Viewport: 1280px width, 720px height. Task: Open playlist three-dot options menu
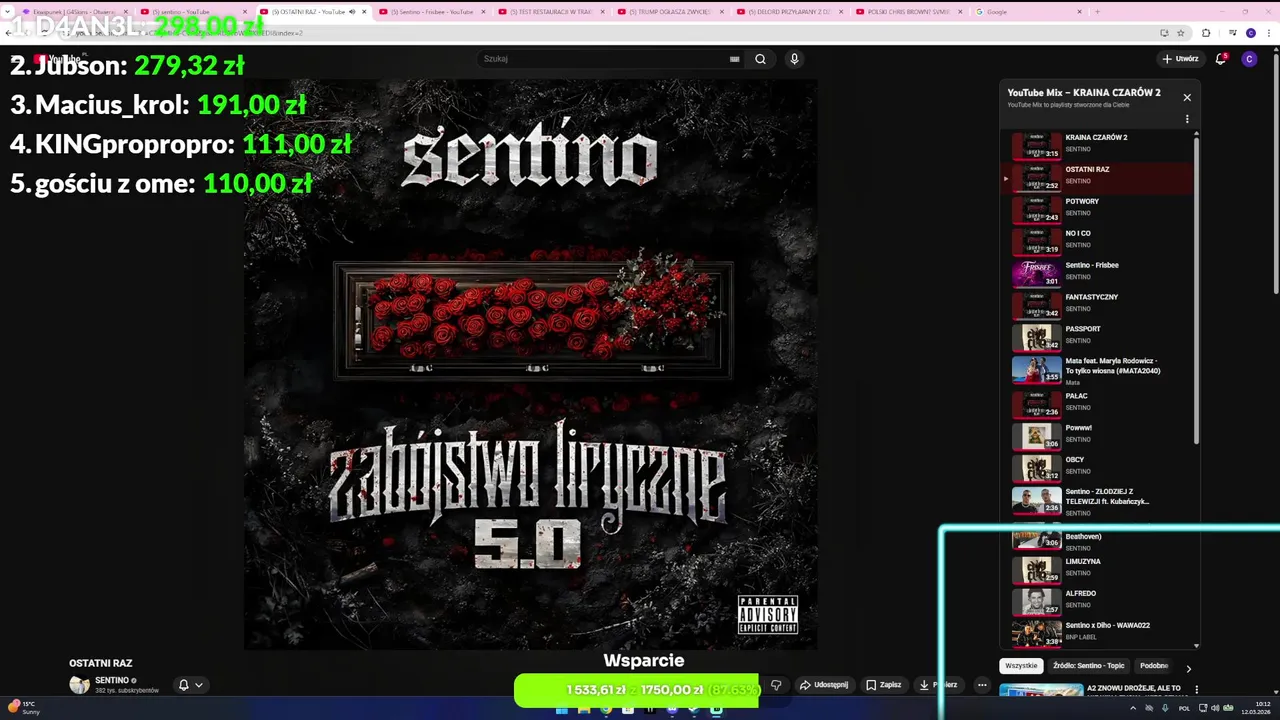click(x=1187, y=119)
